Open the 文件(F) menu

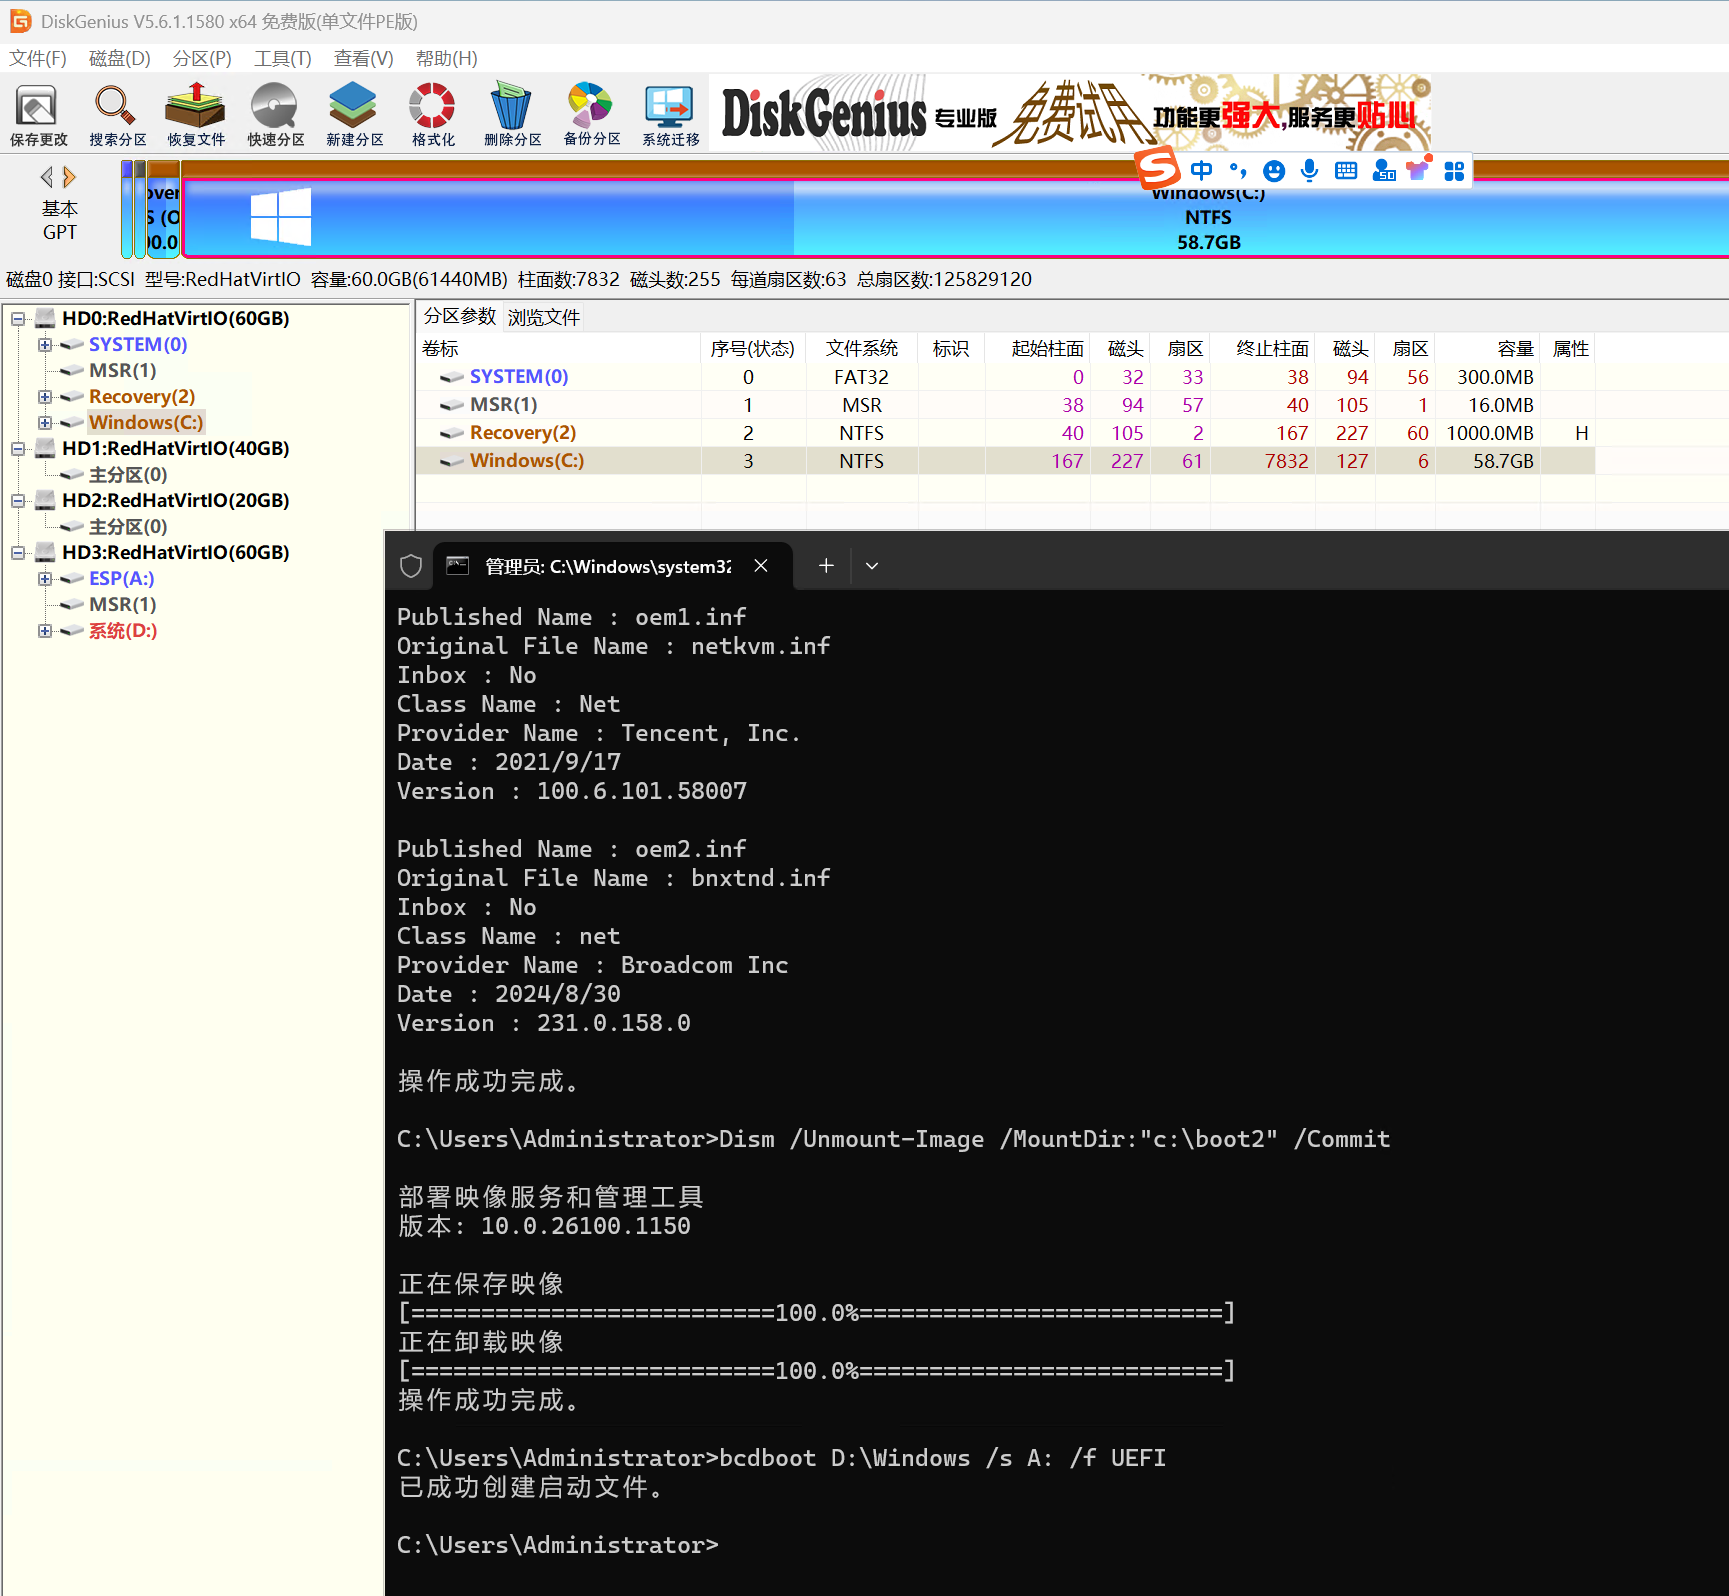tap(38, 58)
